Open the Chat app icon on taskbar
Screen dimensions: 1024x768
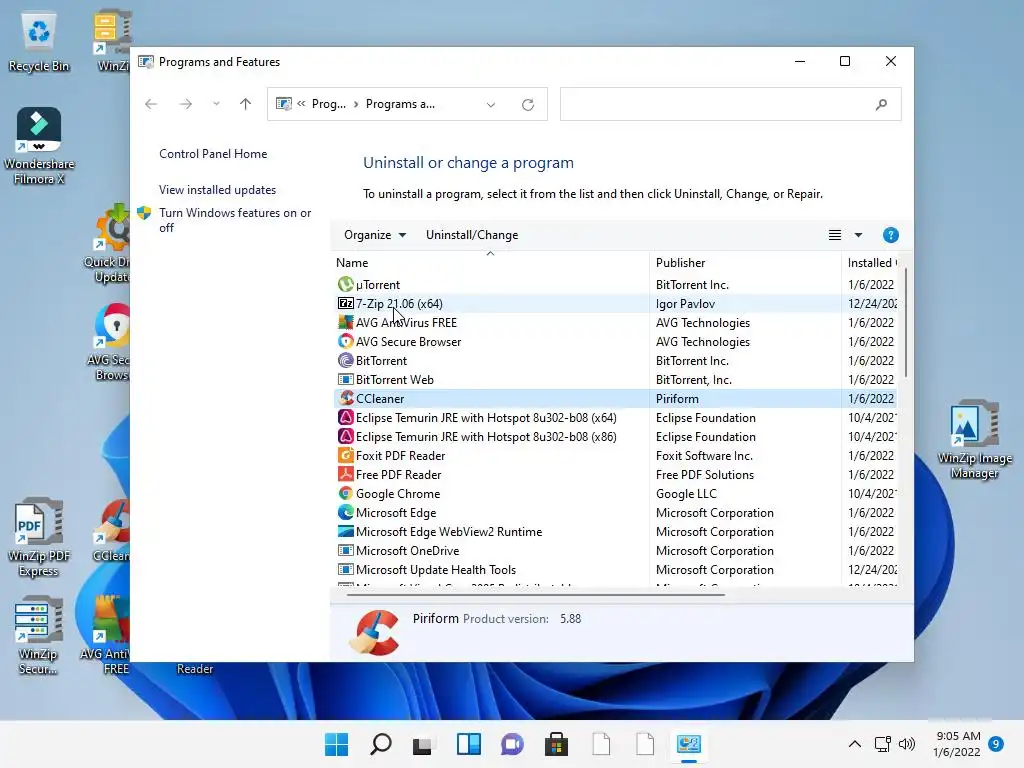(513, 744)
